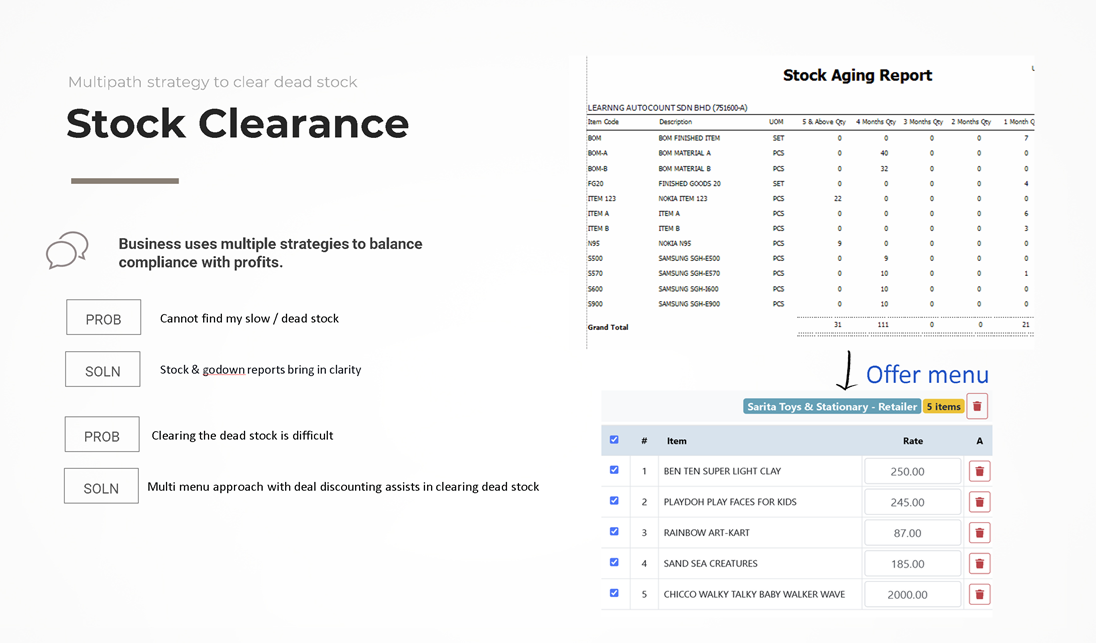Click the '5 & Above Qty' column header
The height and width of the screenshot is (643, 1096).
[824, 122]
